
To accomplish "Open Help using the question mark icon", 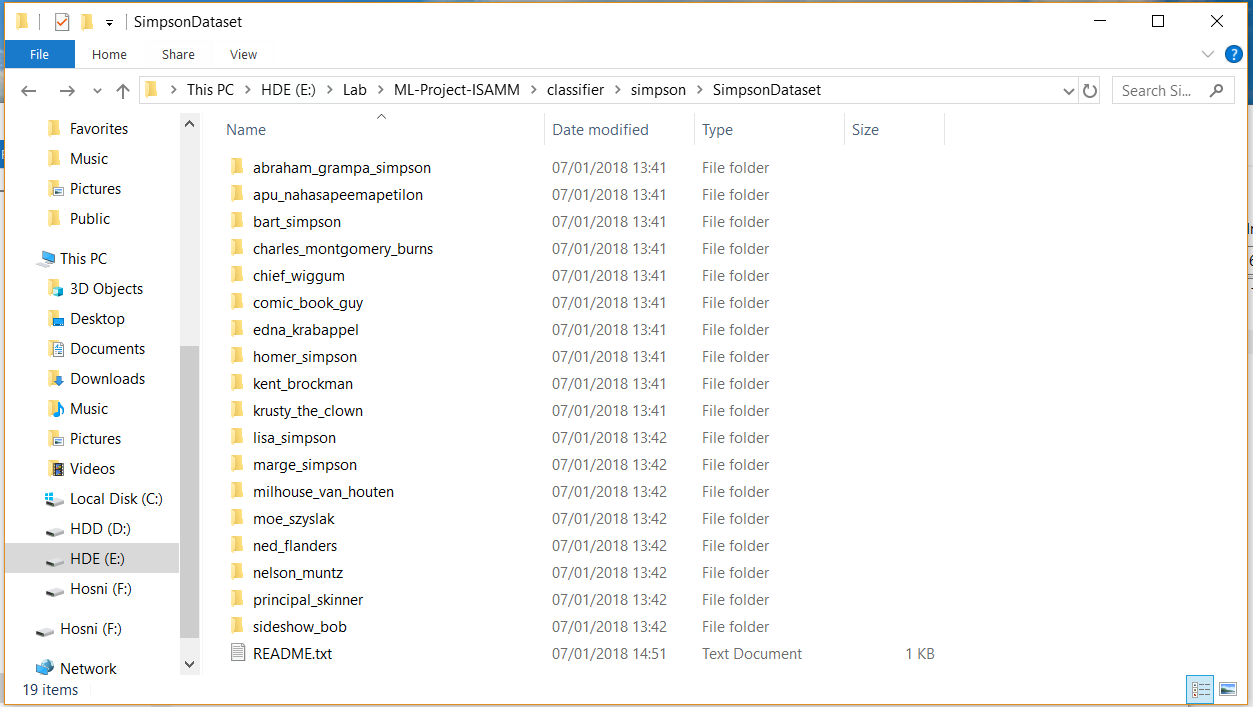I will point(1233,54).
